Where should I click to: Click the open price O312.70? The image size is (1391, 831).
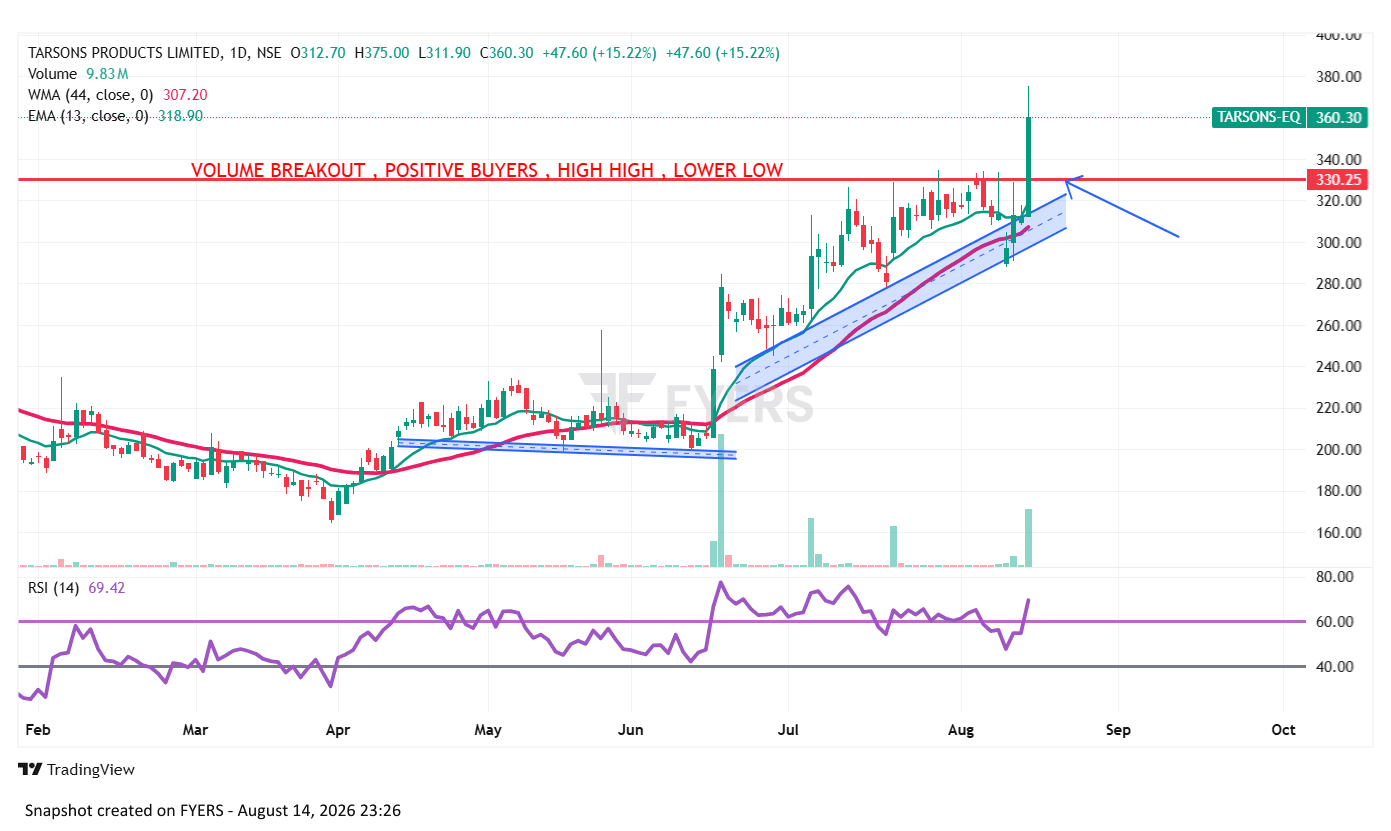[x=317, y=53]
